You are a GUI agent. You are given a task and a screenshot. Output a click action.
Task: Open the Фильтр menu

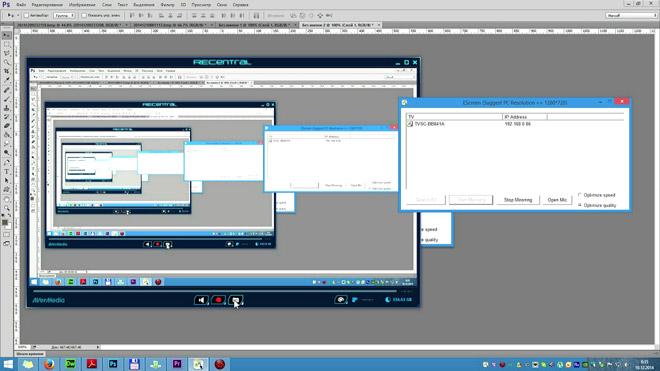click(167, 5)
